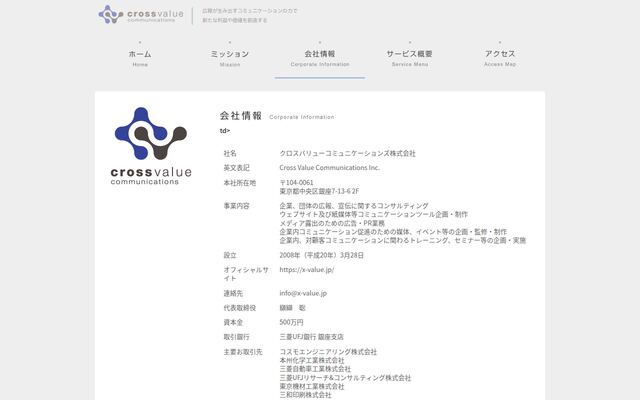
Task: Click the client 本州化学工業株式会社
Action: (312, 360)
